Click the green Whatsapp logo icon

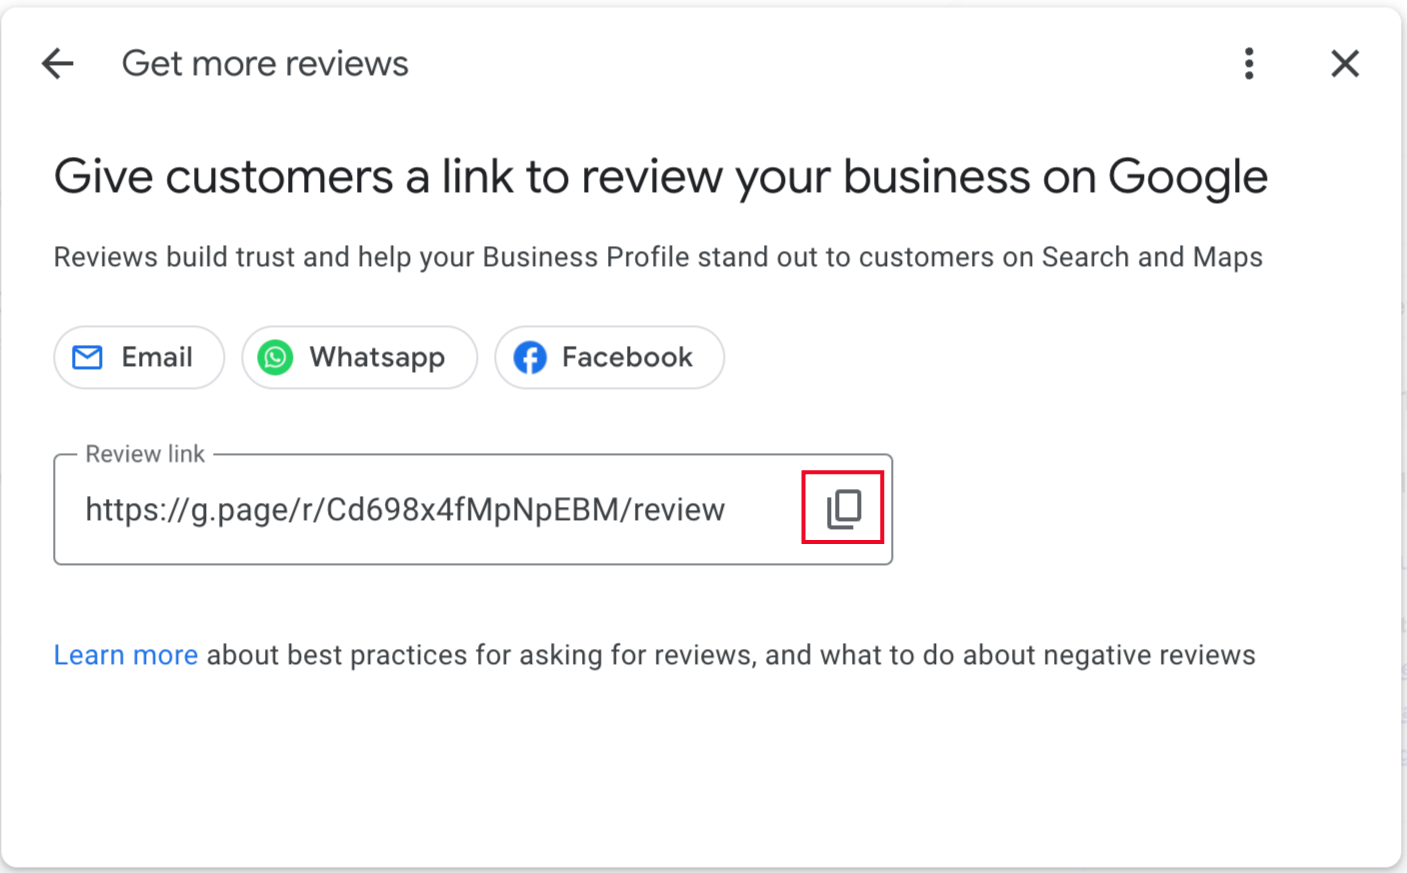[275, 357]
